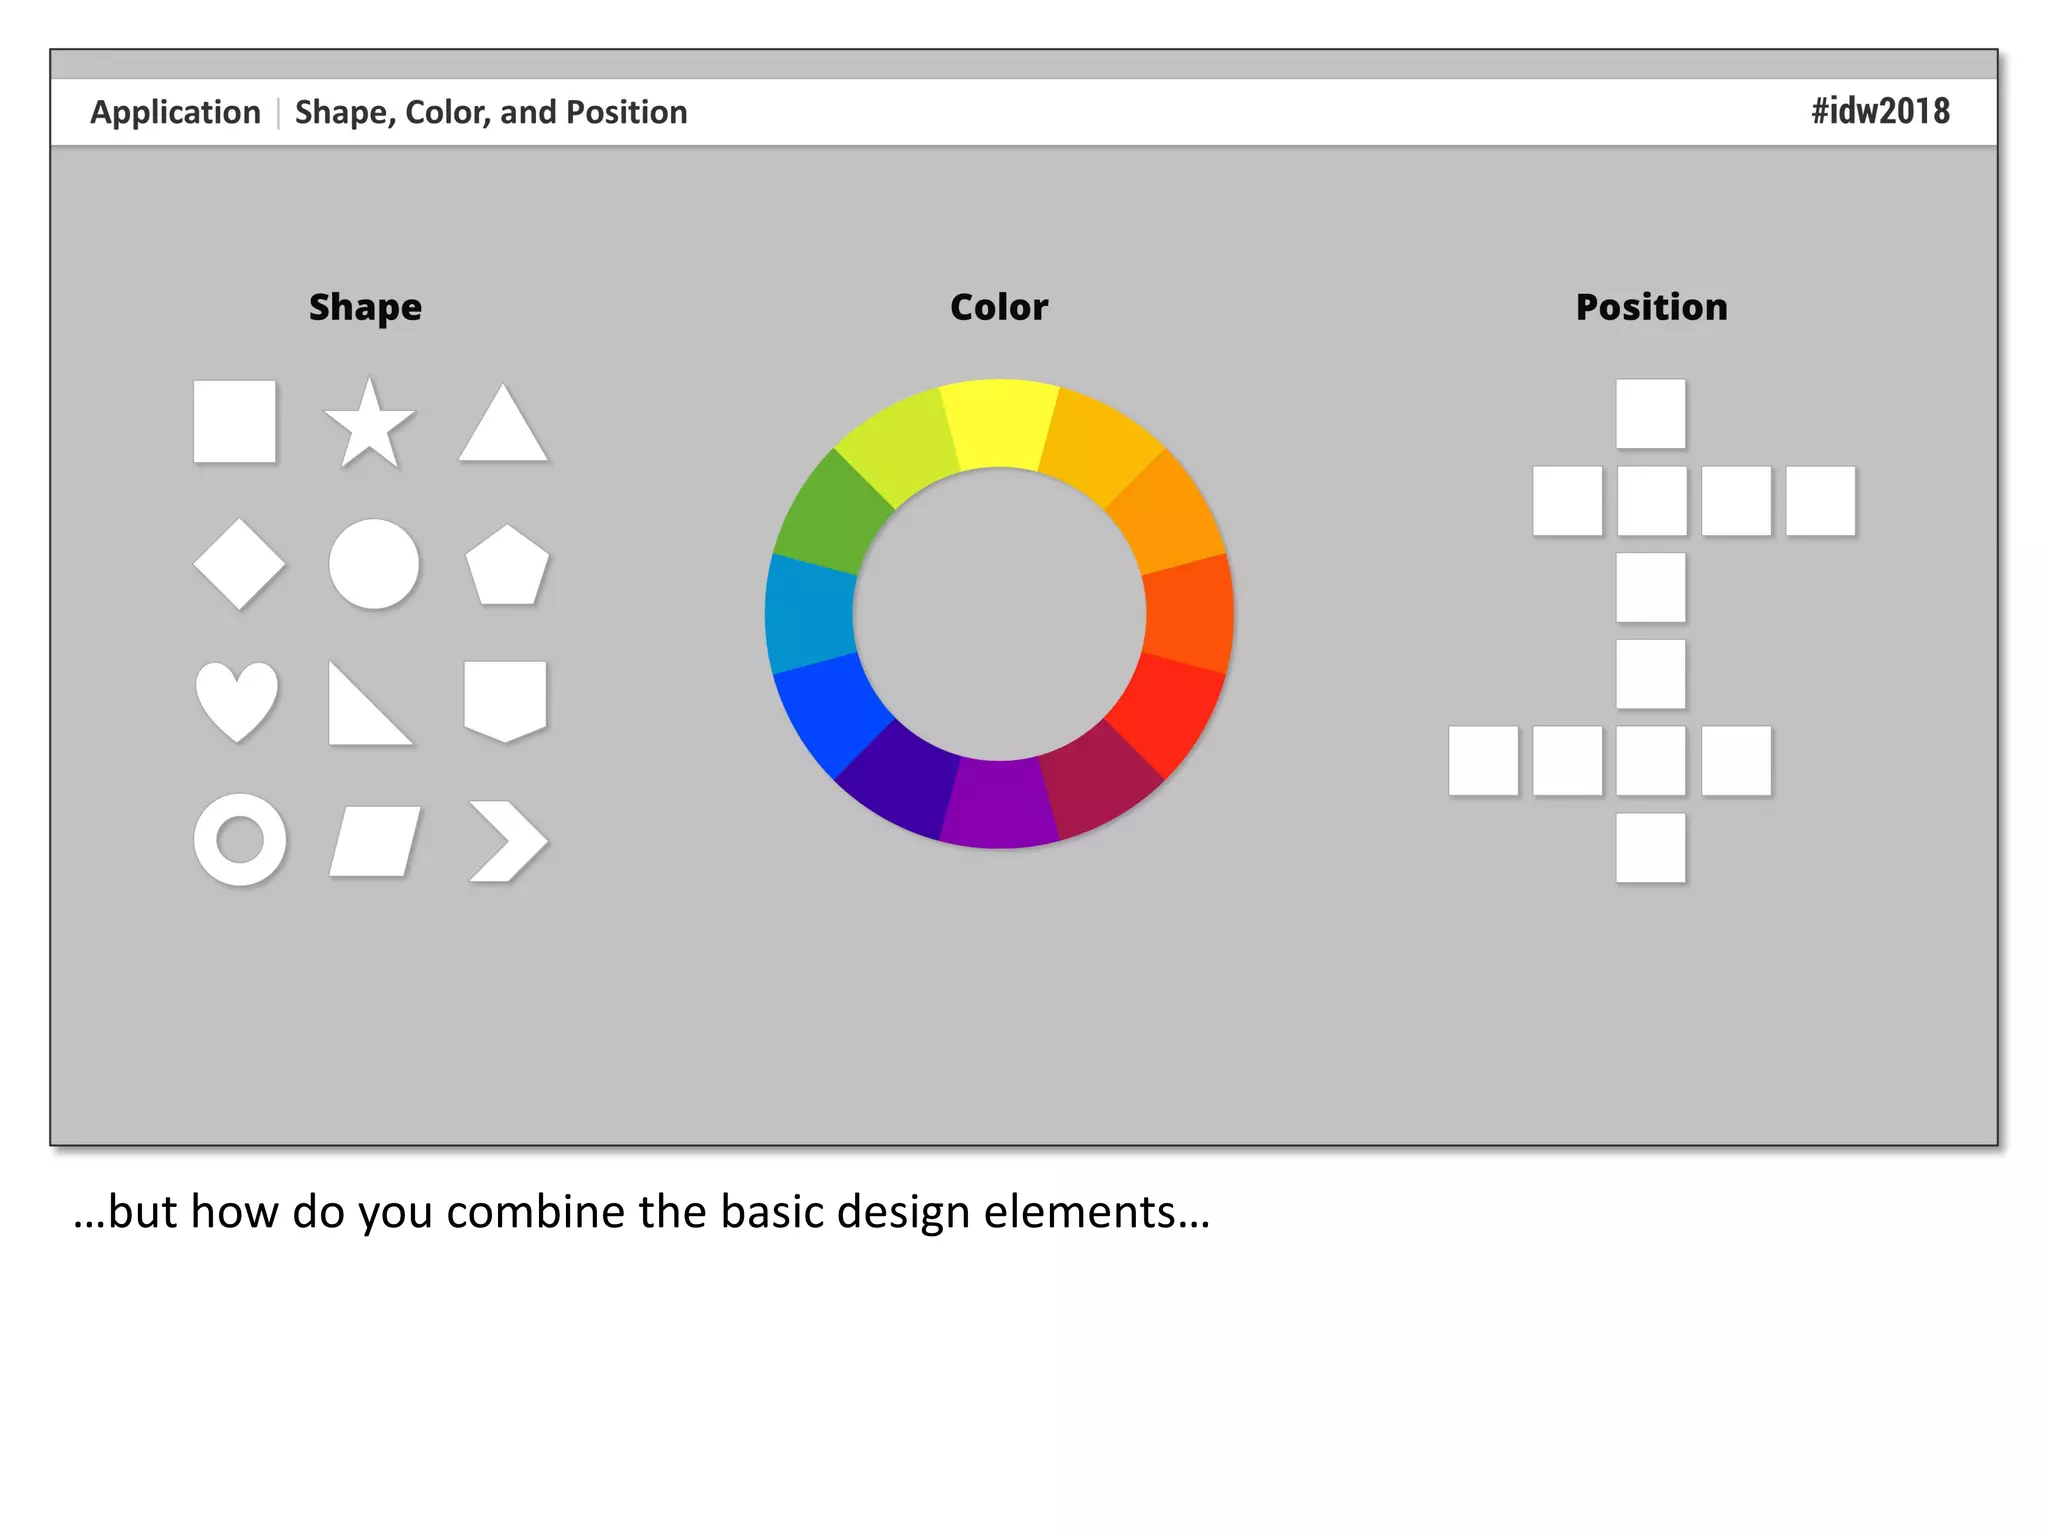
Task: Click the topmost Position square
Action: 1651,414
